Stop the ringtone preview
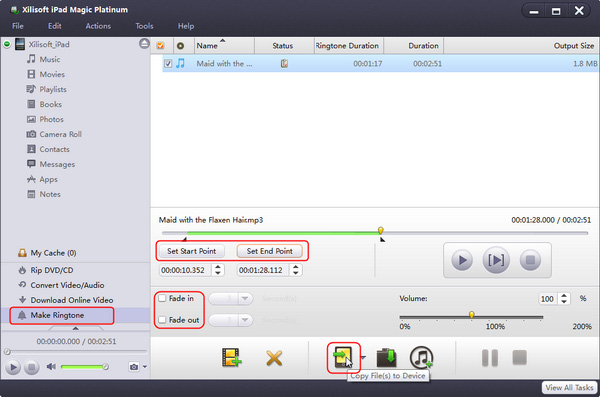The height and width of the screenshot is (397, 600). point(530,260)
